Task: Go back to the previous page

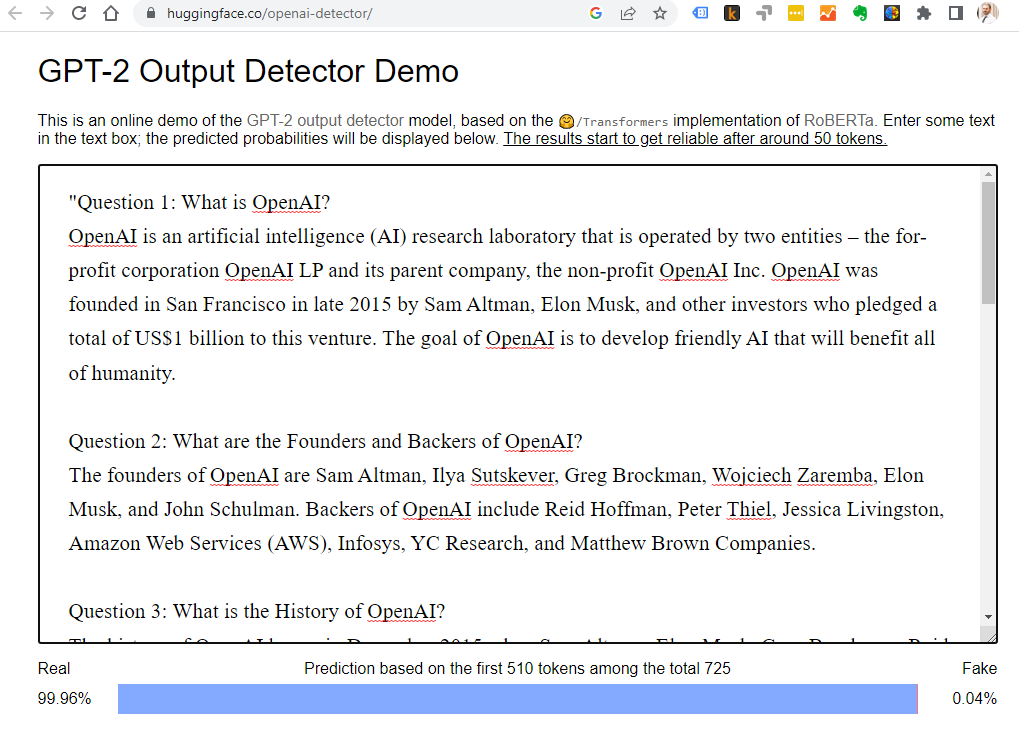Action: click(15, 13)
